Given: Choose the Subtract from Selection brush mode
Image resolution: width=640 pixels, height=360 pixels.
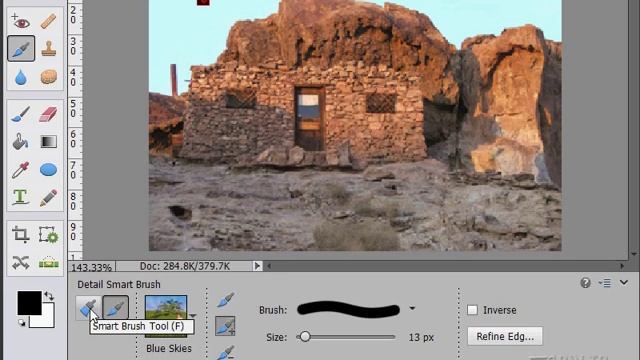Looking at the screenshot, I should (x=225, y=352).
